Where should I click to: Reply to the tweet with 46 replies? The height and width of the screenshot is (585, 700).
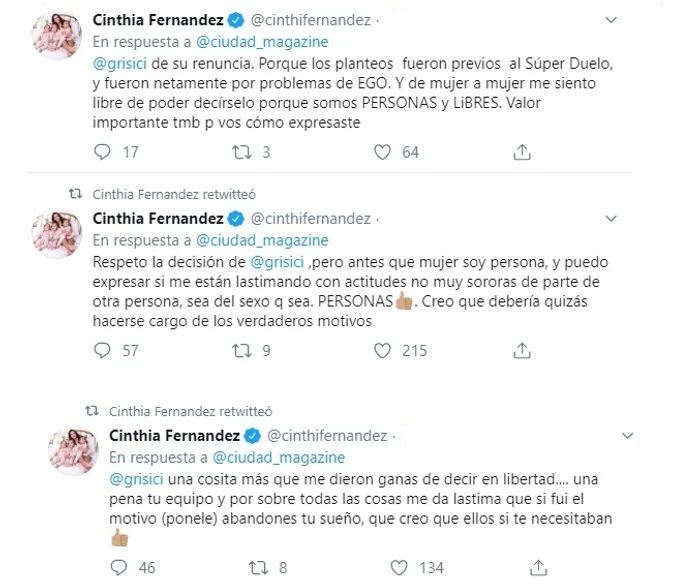[119, 568]
